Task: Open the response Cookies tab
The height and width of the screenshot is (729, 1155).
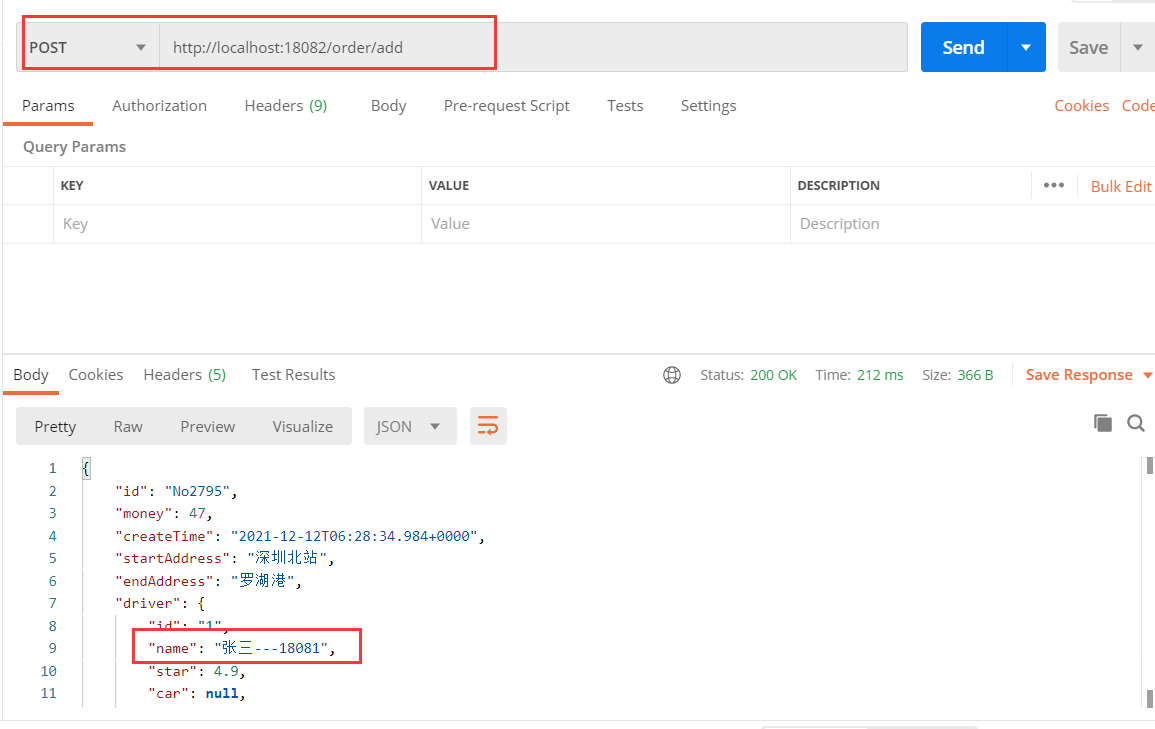Action: pyautogui.click(x=96, y=375)
